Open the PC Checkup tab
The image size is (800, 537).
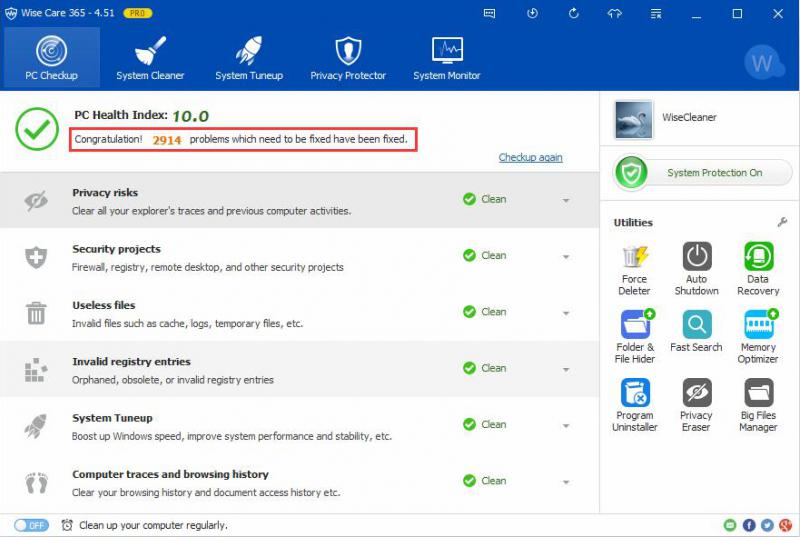tap(52, 58)
